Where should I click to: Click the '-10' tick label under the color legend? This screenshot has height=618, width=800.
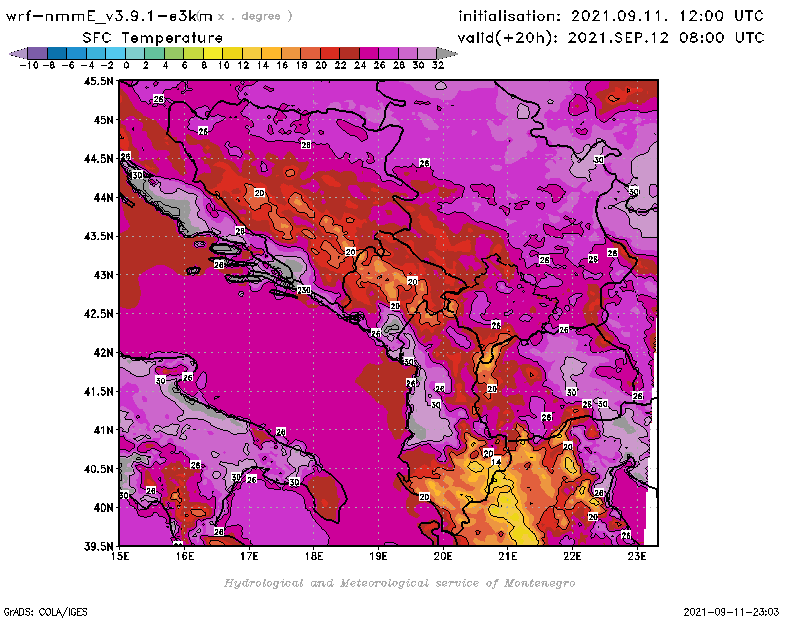coord(29,65)
